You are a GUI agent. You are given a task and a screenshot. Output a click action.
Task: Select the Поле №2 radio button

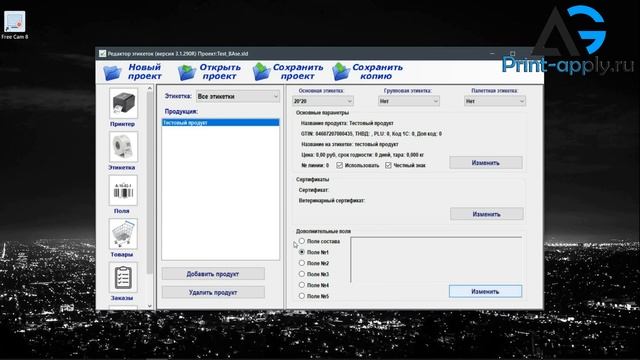click(302, 263)
